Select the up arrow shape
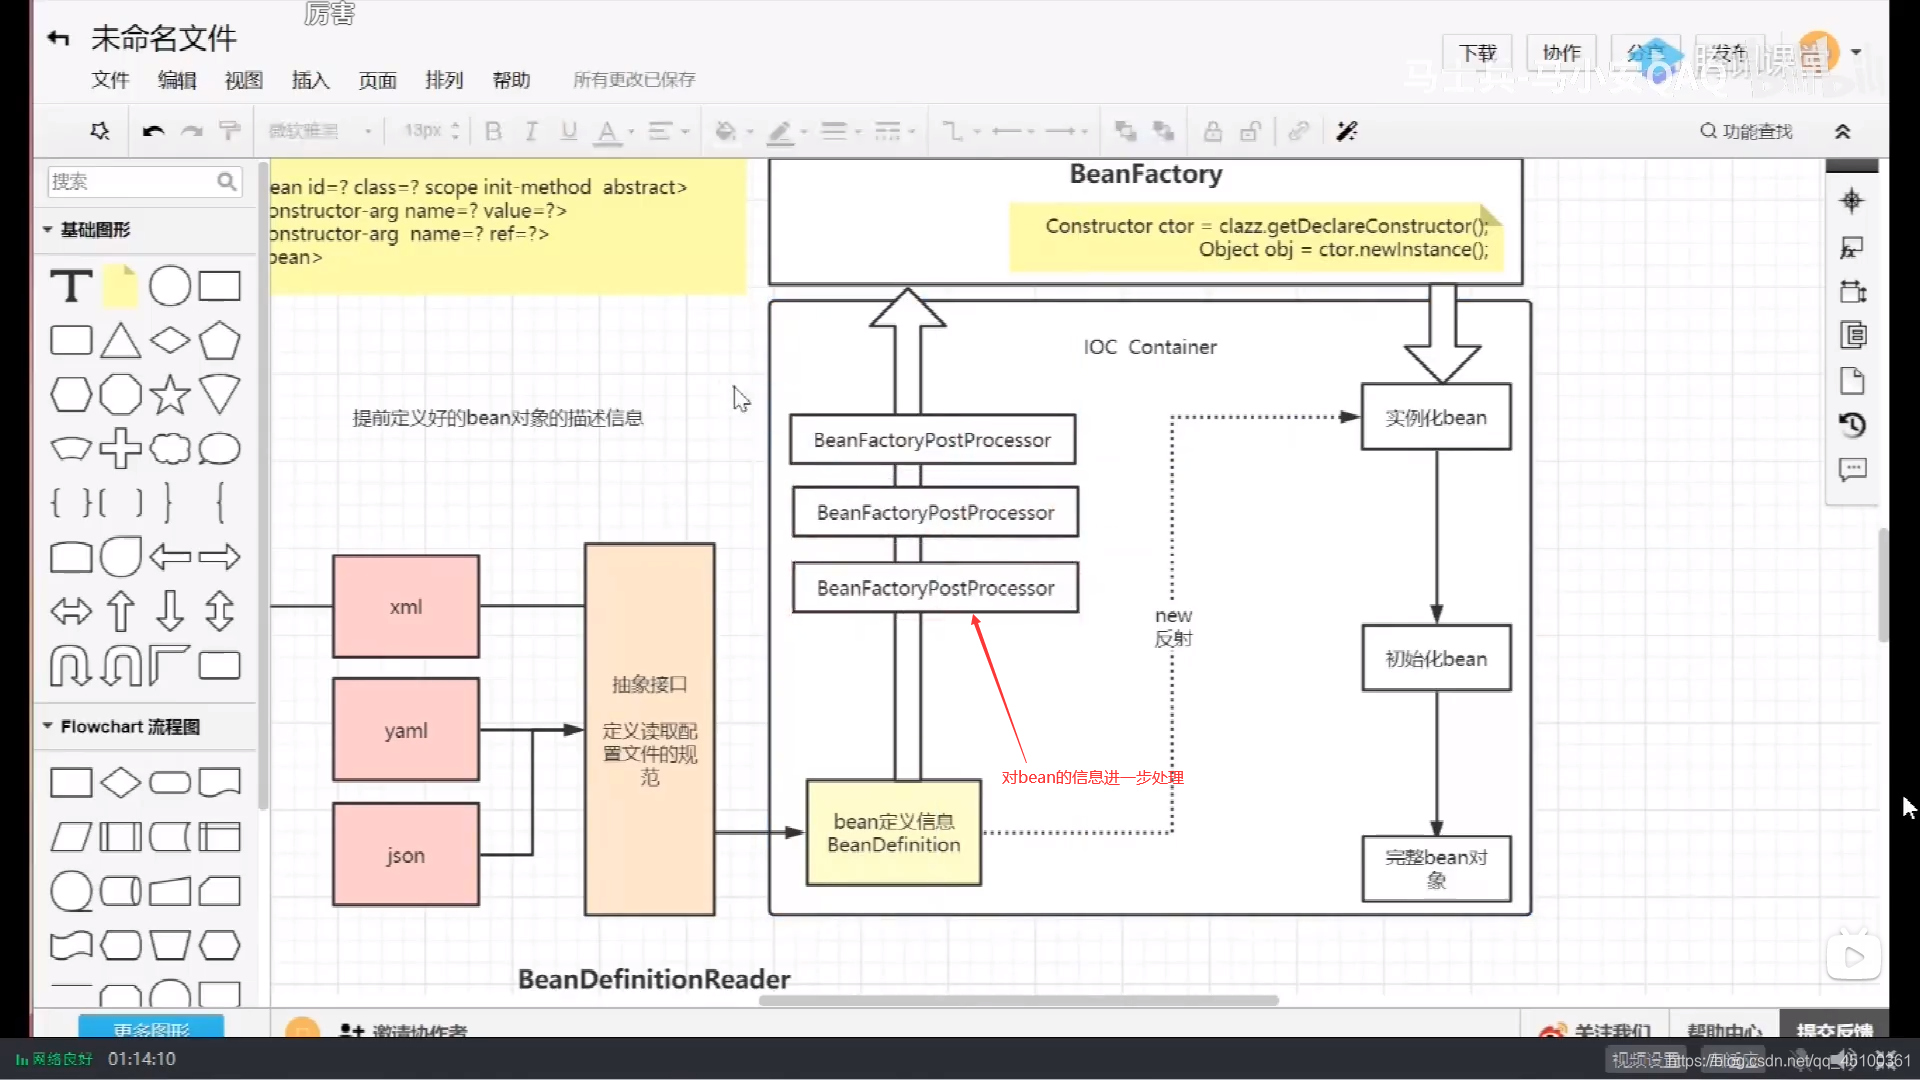Viewport: 1920px width, 1080px height. (x=120, y=611)
